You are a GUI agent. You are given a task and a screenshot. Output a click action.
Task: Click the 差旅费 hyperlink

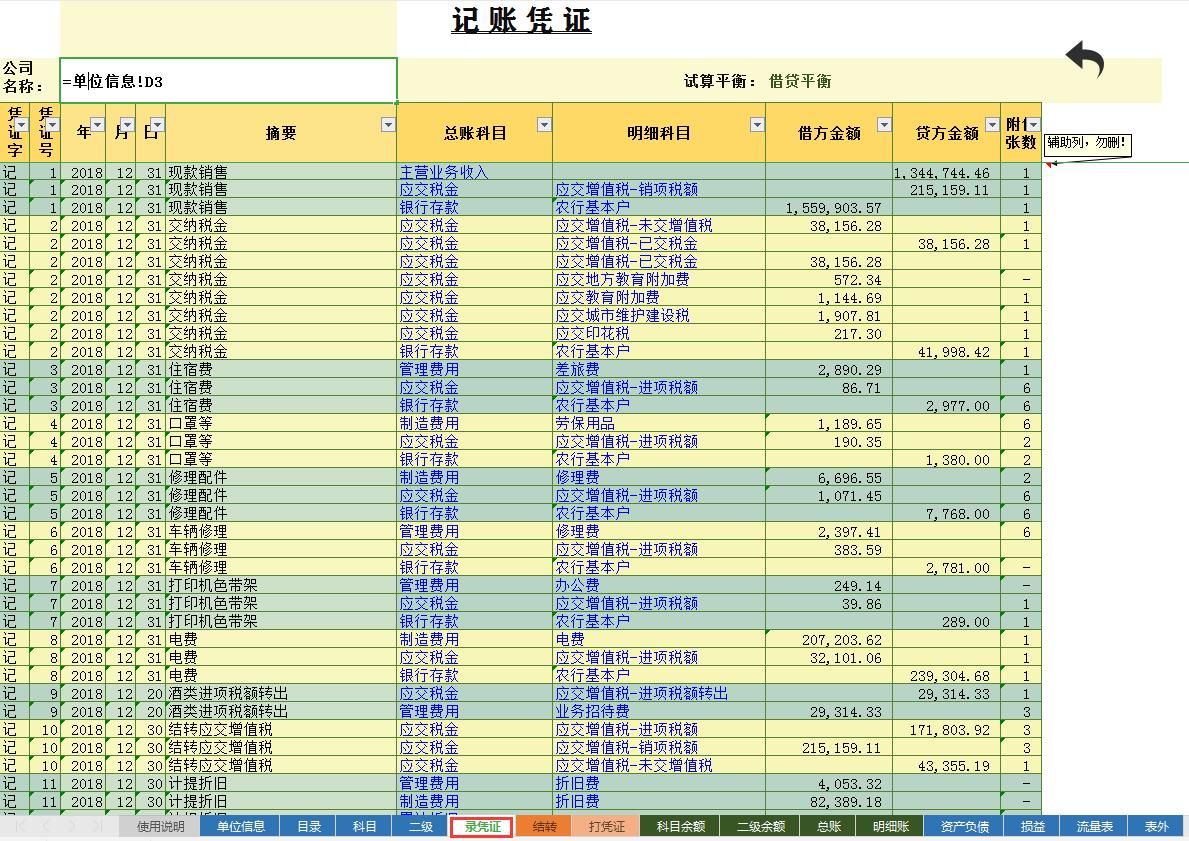coord(580,369)
